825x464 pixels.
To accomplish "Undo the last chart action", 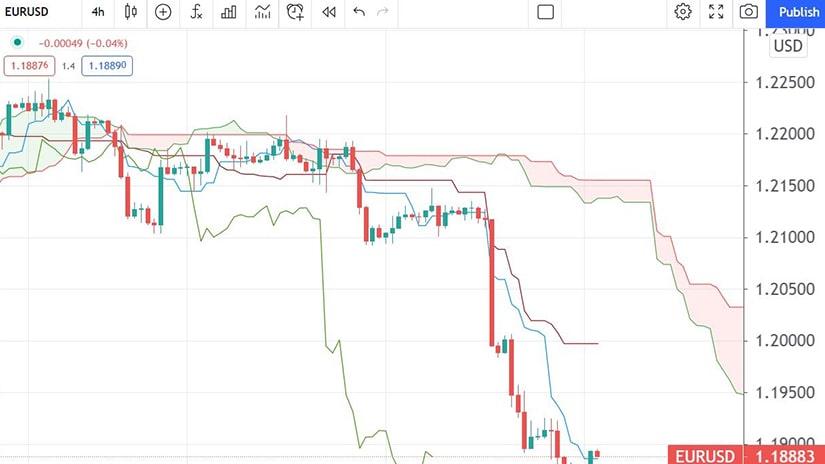I will pyautogui.click(x=359, y=12).
